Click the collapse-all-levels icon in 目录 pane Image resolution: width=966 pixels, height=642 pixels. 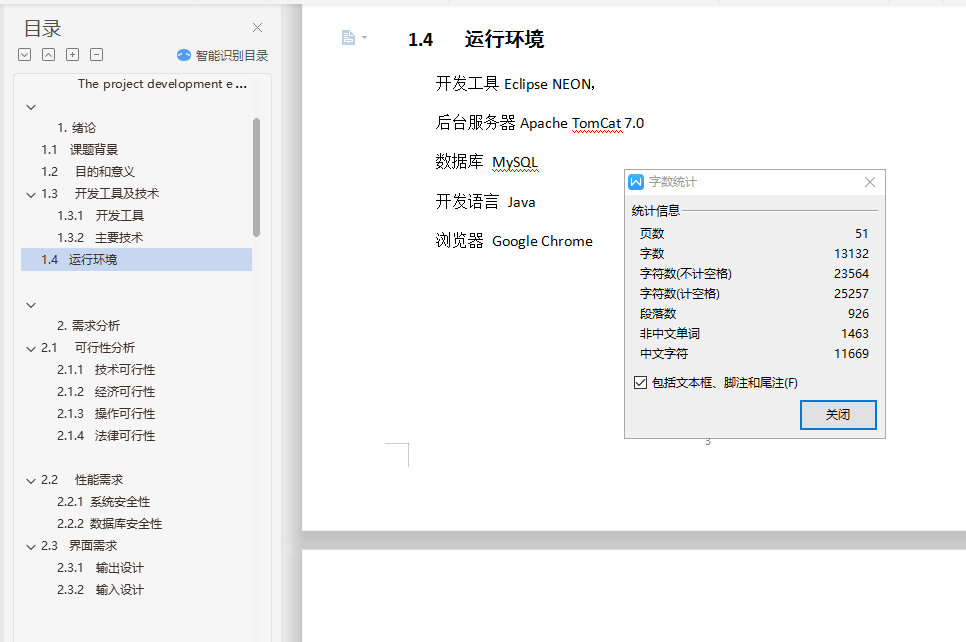point(49,55)
